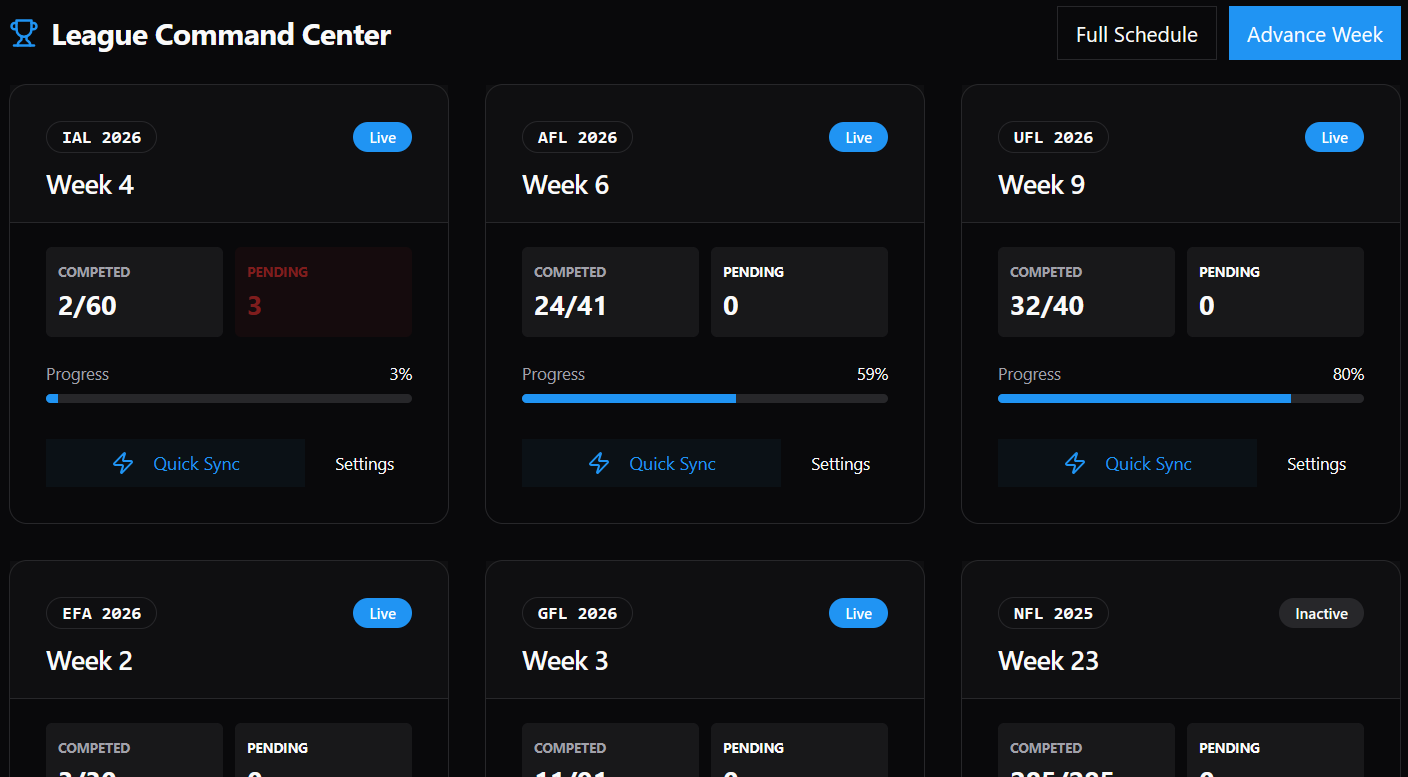The height and width of the screenshot is (777, 1408).
Task: Open Settings for IAL 2026
Action: [x=365, y=463]
